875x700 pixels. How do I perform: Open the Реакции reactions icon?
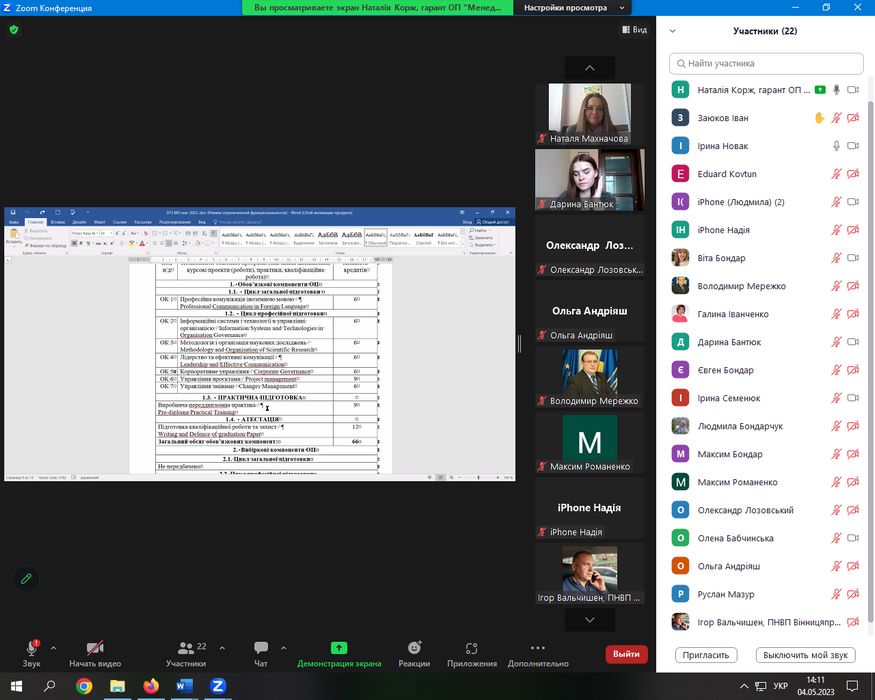coord(414,650)
